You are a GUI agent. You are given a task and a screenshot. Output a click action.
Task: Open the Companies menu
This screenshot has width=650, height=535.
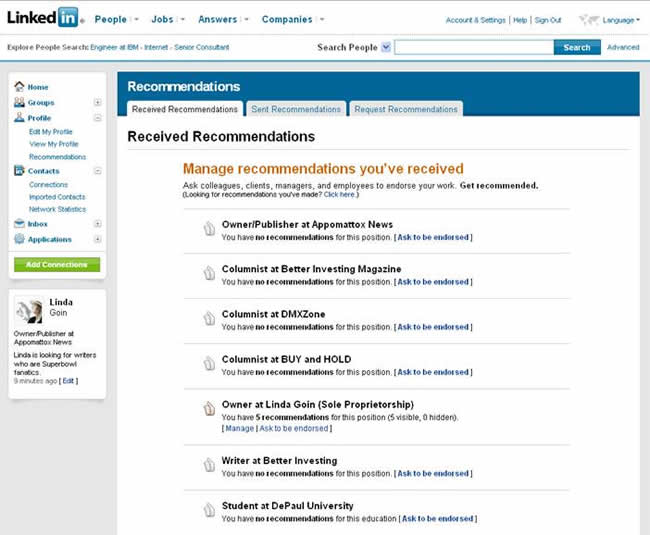click(x=287, y=19)
